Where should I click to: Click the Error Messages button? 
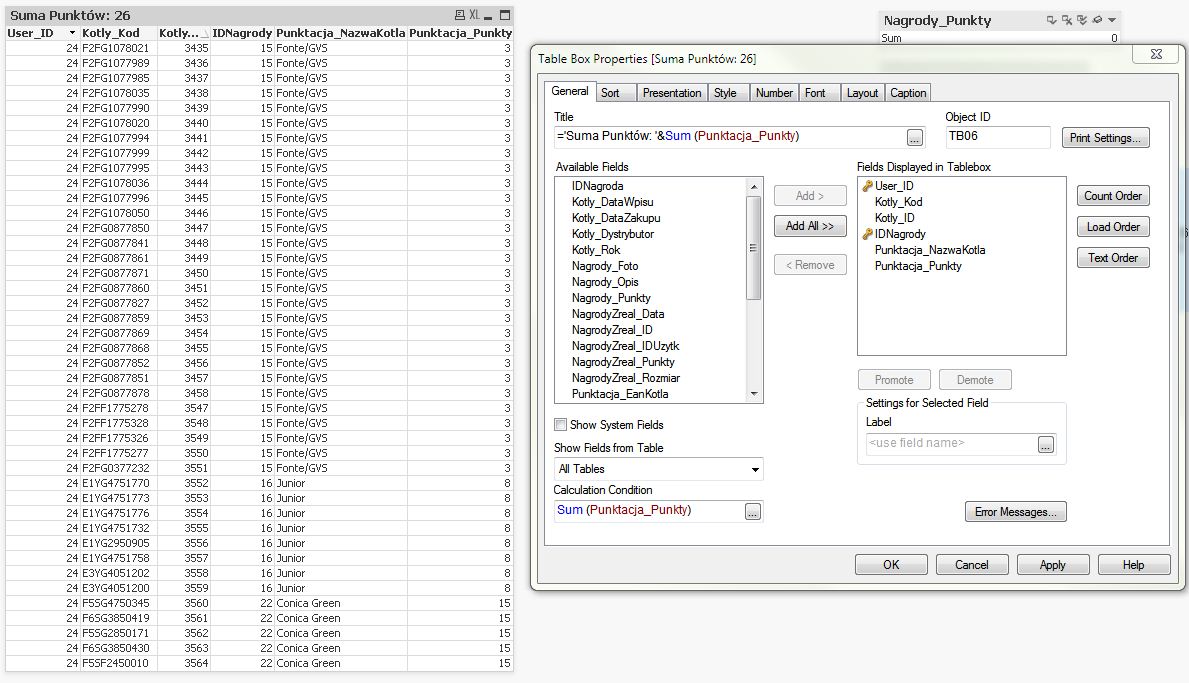(1015, 512)
